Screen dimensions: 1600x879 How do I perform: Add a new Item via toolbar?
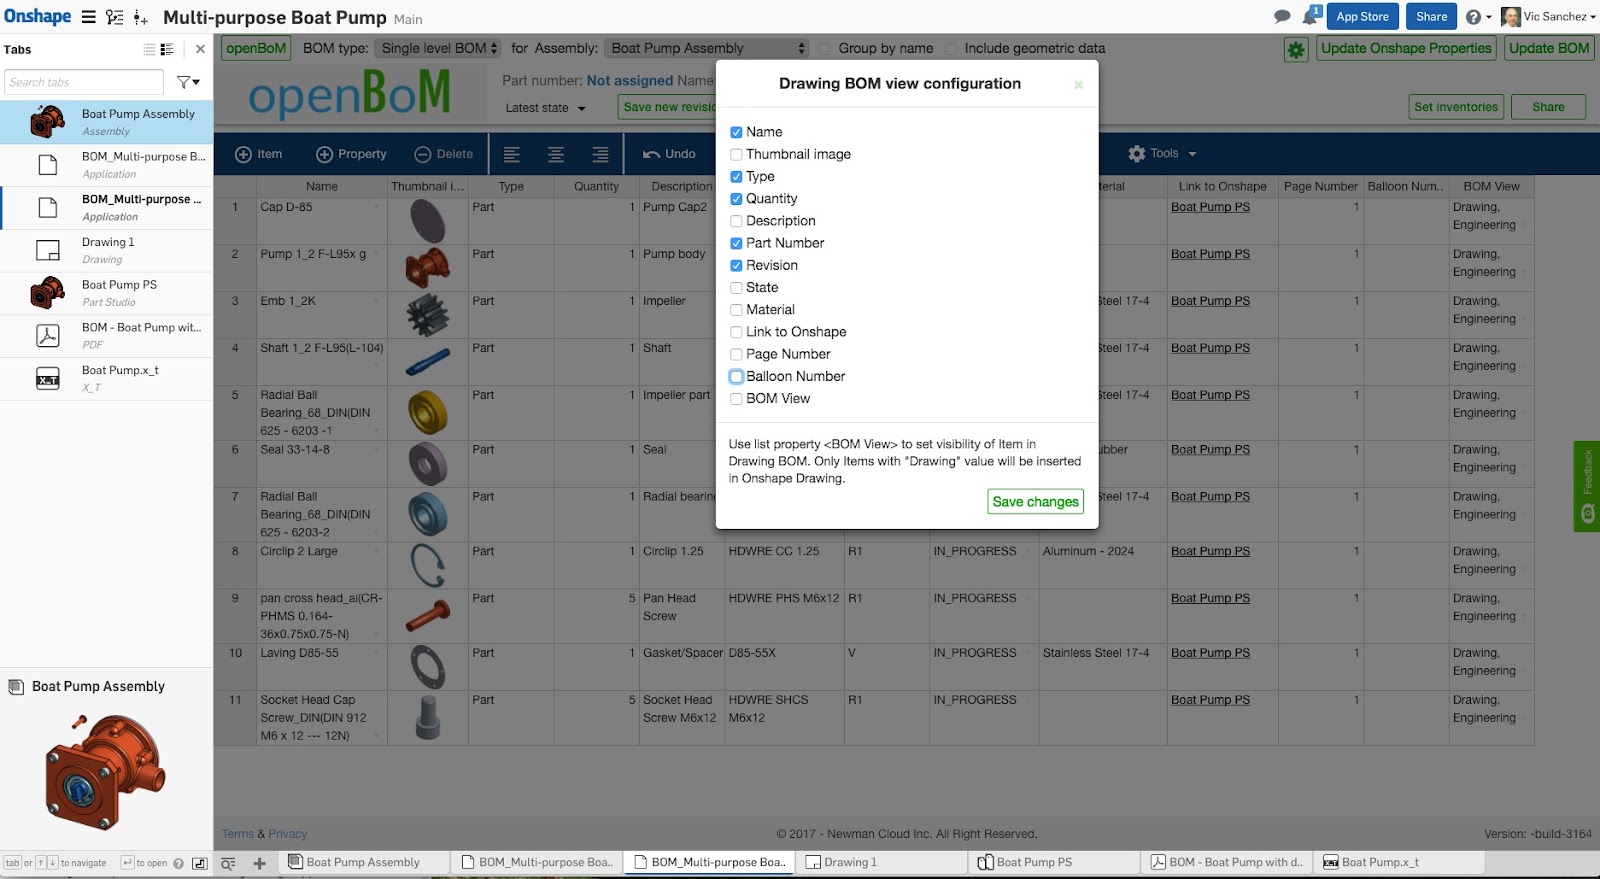[258, 154]
